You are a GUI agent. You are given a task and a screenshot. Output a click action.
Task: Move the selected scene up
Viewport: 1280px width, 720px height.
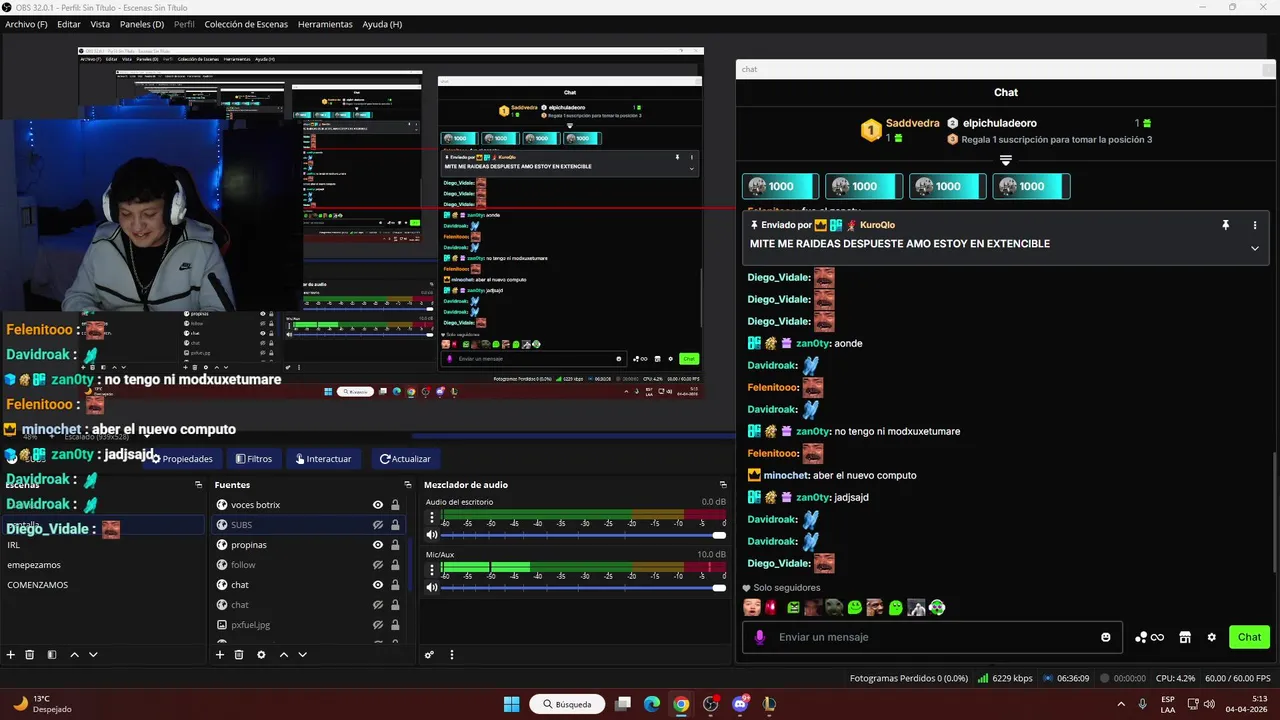(74, 655)
